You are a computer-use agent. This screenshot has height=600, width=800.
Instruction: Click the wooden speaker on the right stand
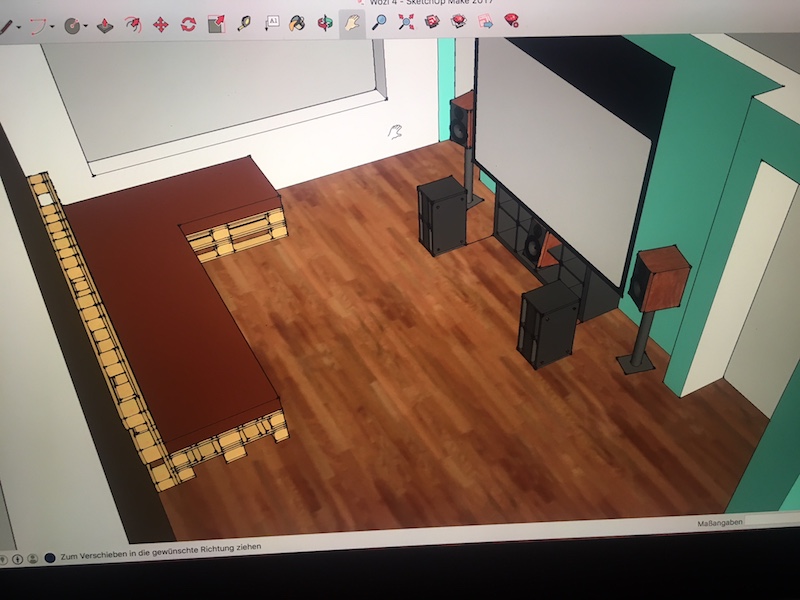click(x=660, y=279)
